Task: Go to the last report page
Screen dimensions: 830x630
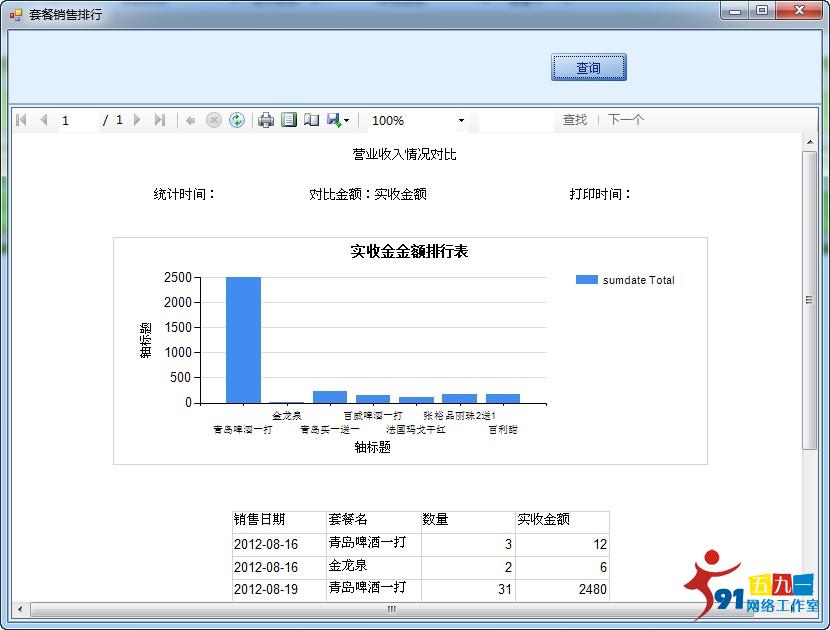Action: click(160, 120)
